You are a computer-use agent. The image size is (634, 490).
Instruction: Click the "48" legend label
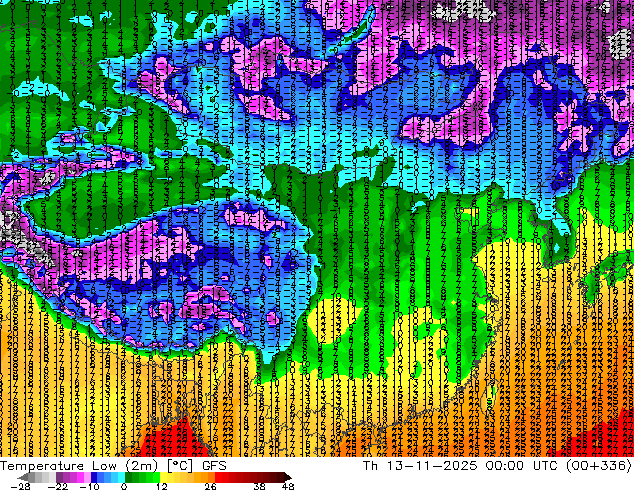tap(288, 486)
